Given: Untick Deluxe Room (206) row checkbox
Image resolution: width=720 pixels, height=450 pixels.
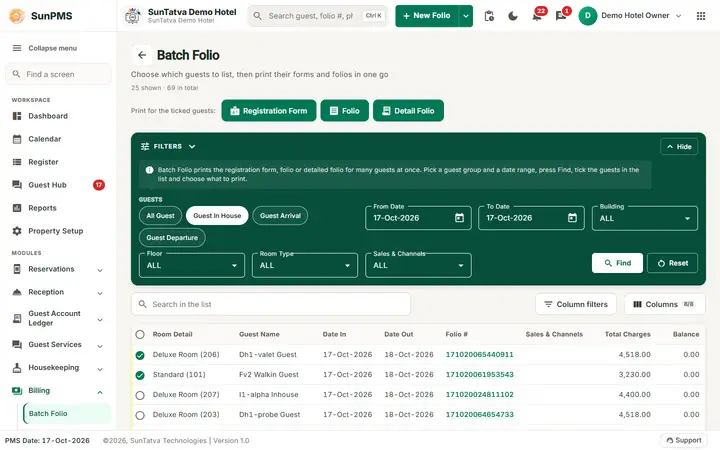Looking at the screenshot, I should click(x=140, y=355).
